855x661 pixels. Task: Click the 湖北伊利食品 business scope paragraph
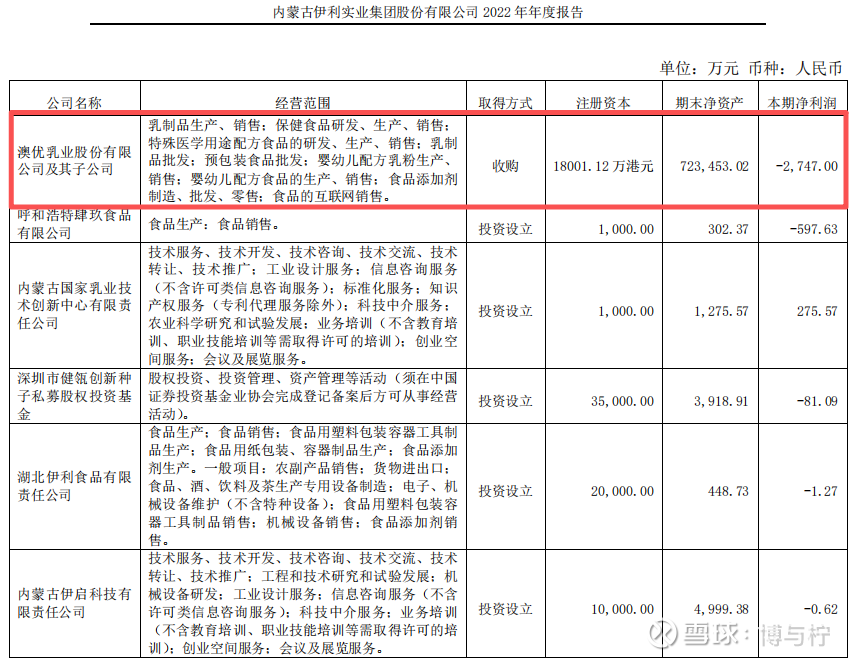pyautogui.click(x=303, y=486)
